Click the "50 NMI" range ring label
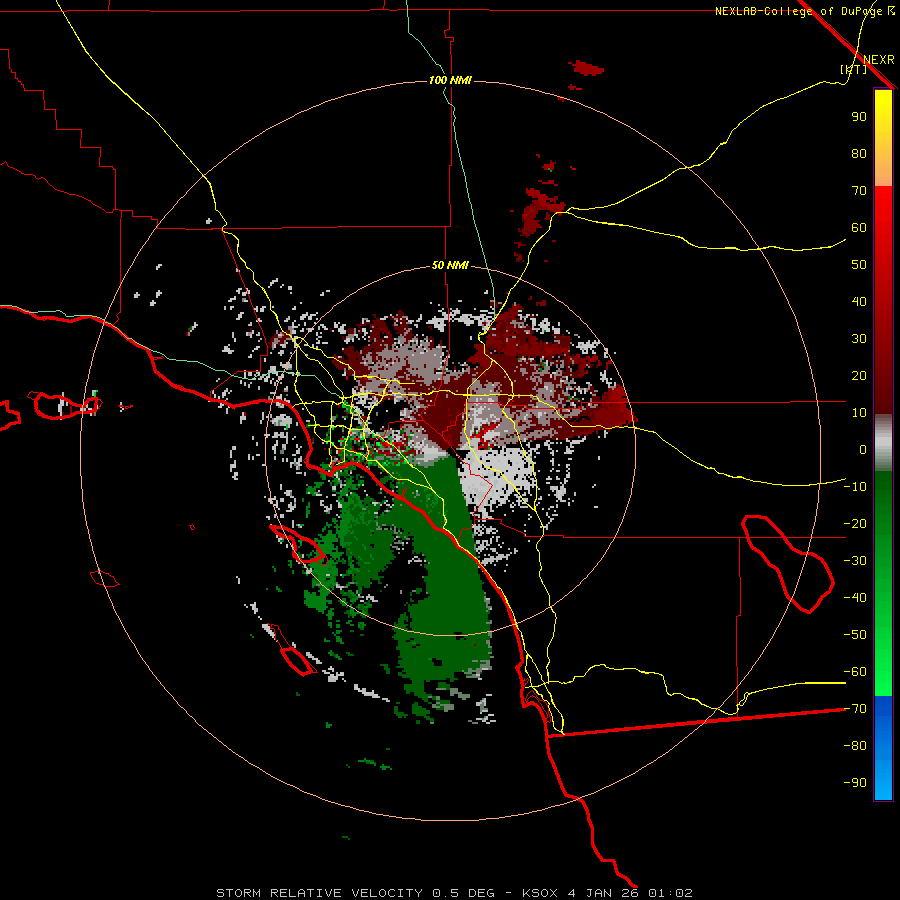Image resolution: width=900 pixels, height=900 pixels. 450,265
